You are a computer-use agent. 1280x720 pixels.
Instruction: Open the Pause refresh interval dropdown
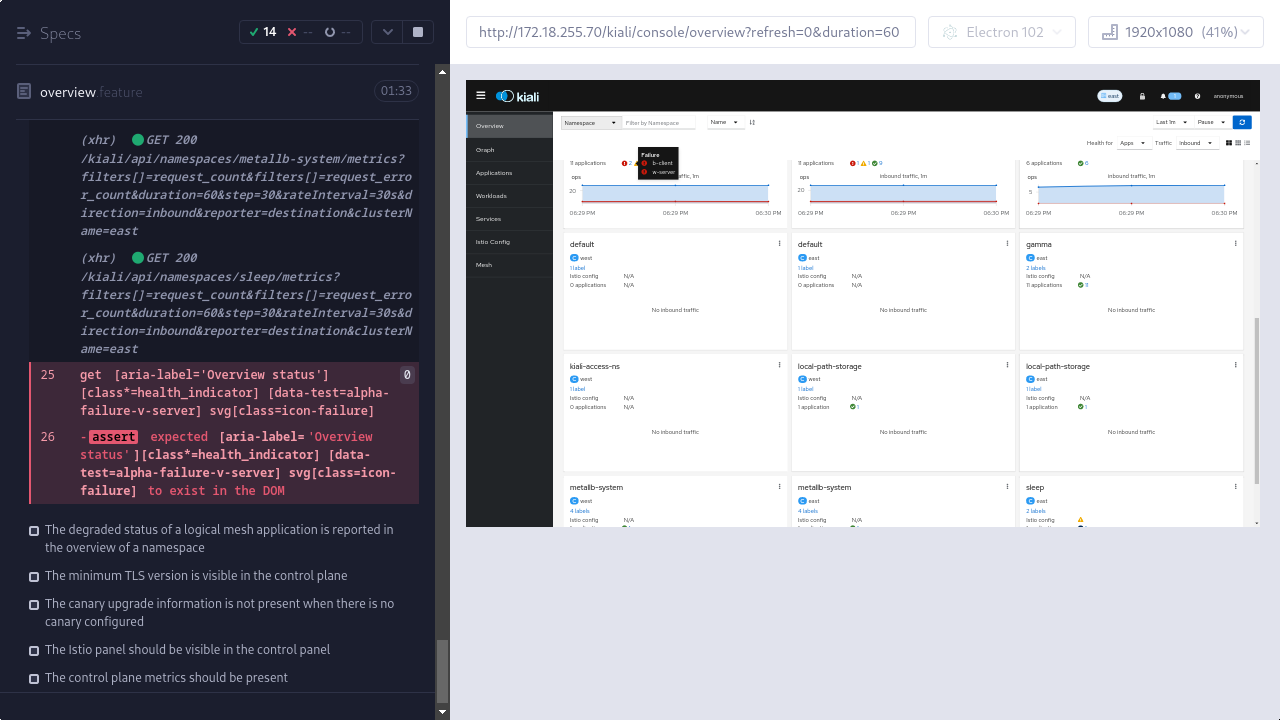click(x=1213, y=122)
